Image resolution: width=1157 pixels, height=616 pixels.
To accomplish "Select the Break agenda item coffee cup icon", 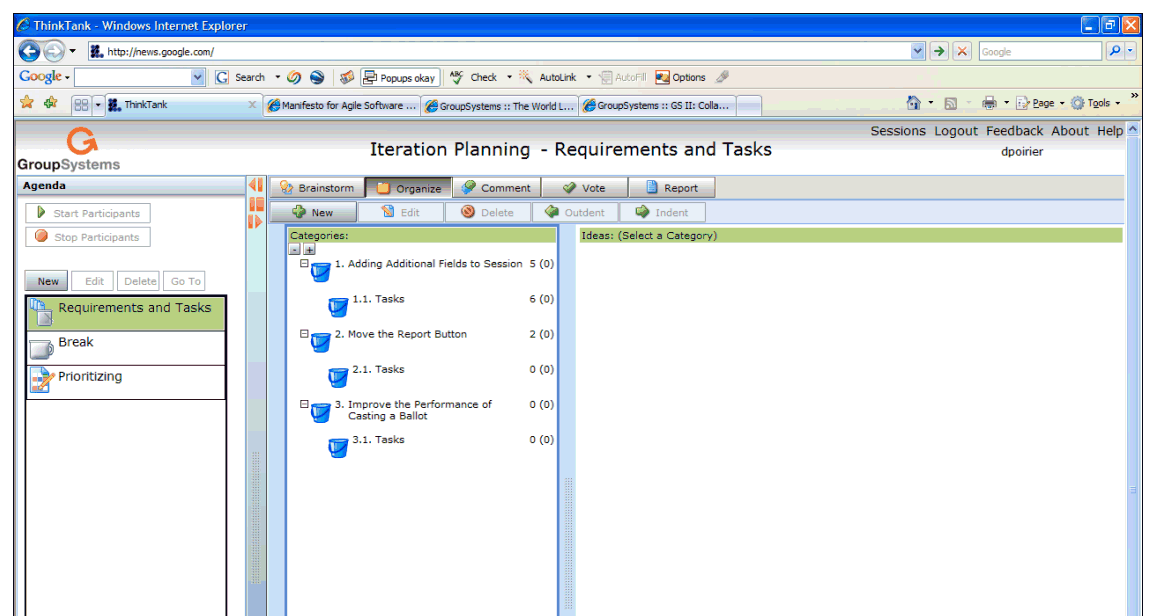I will (x=41, y=348).
